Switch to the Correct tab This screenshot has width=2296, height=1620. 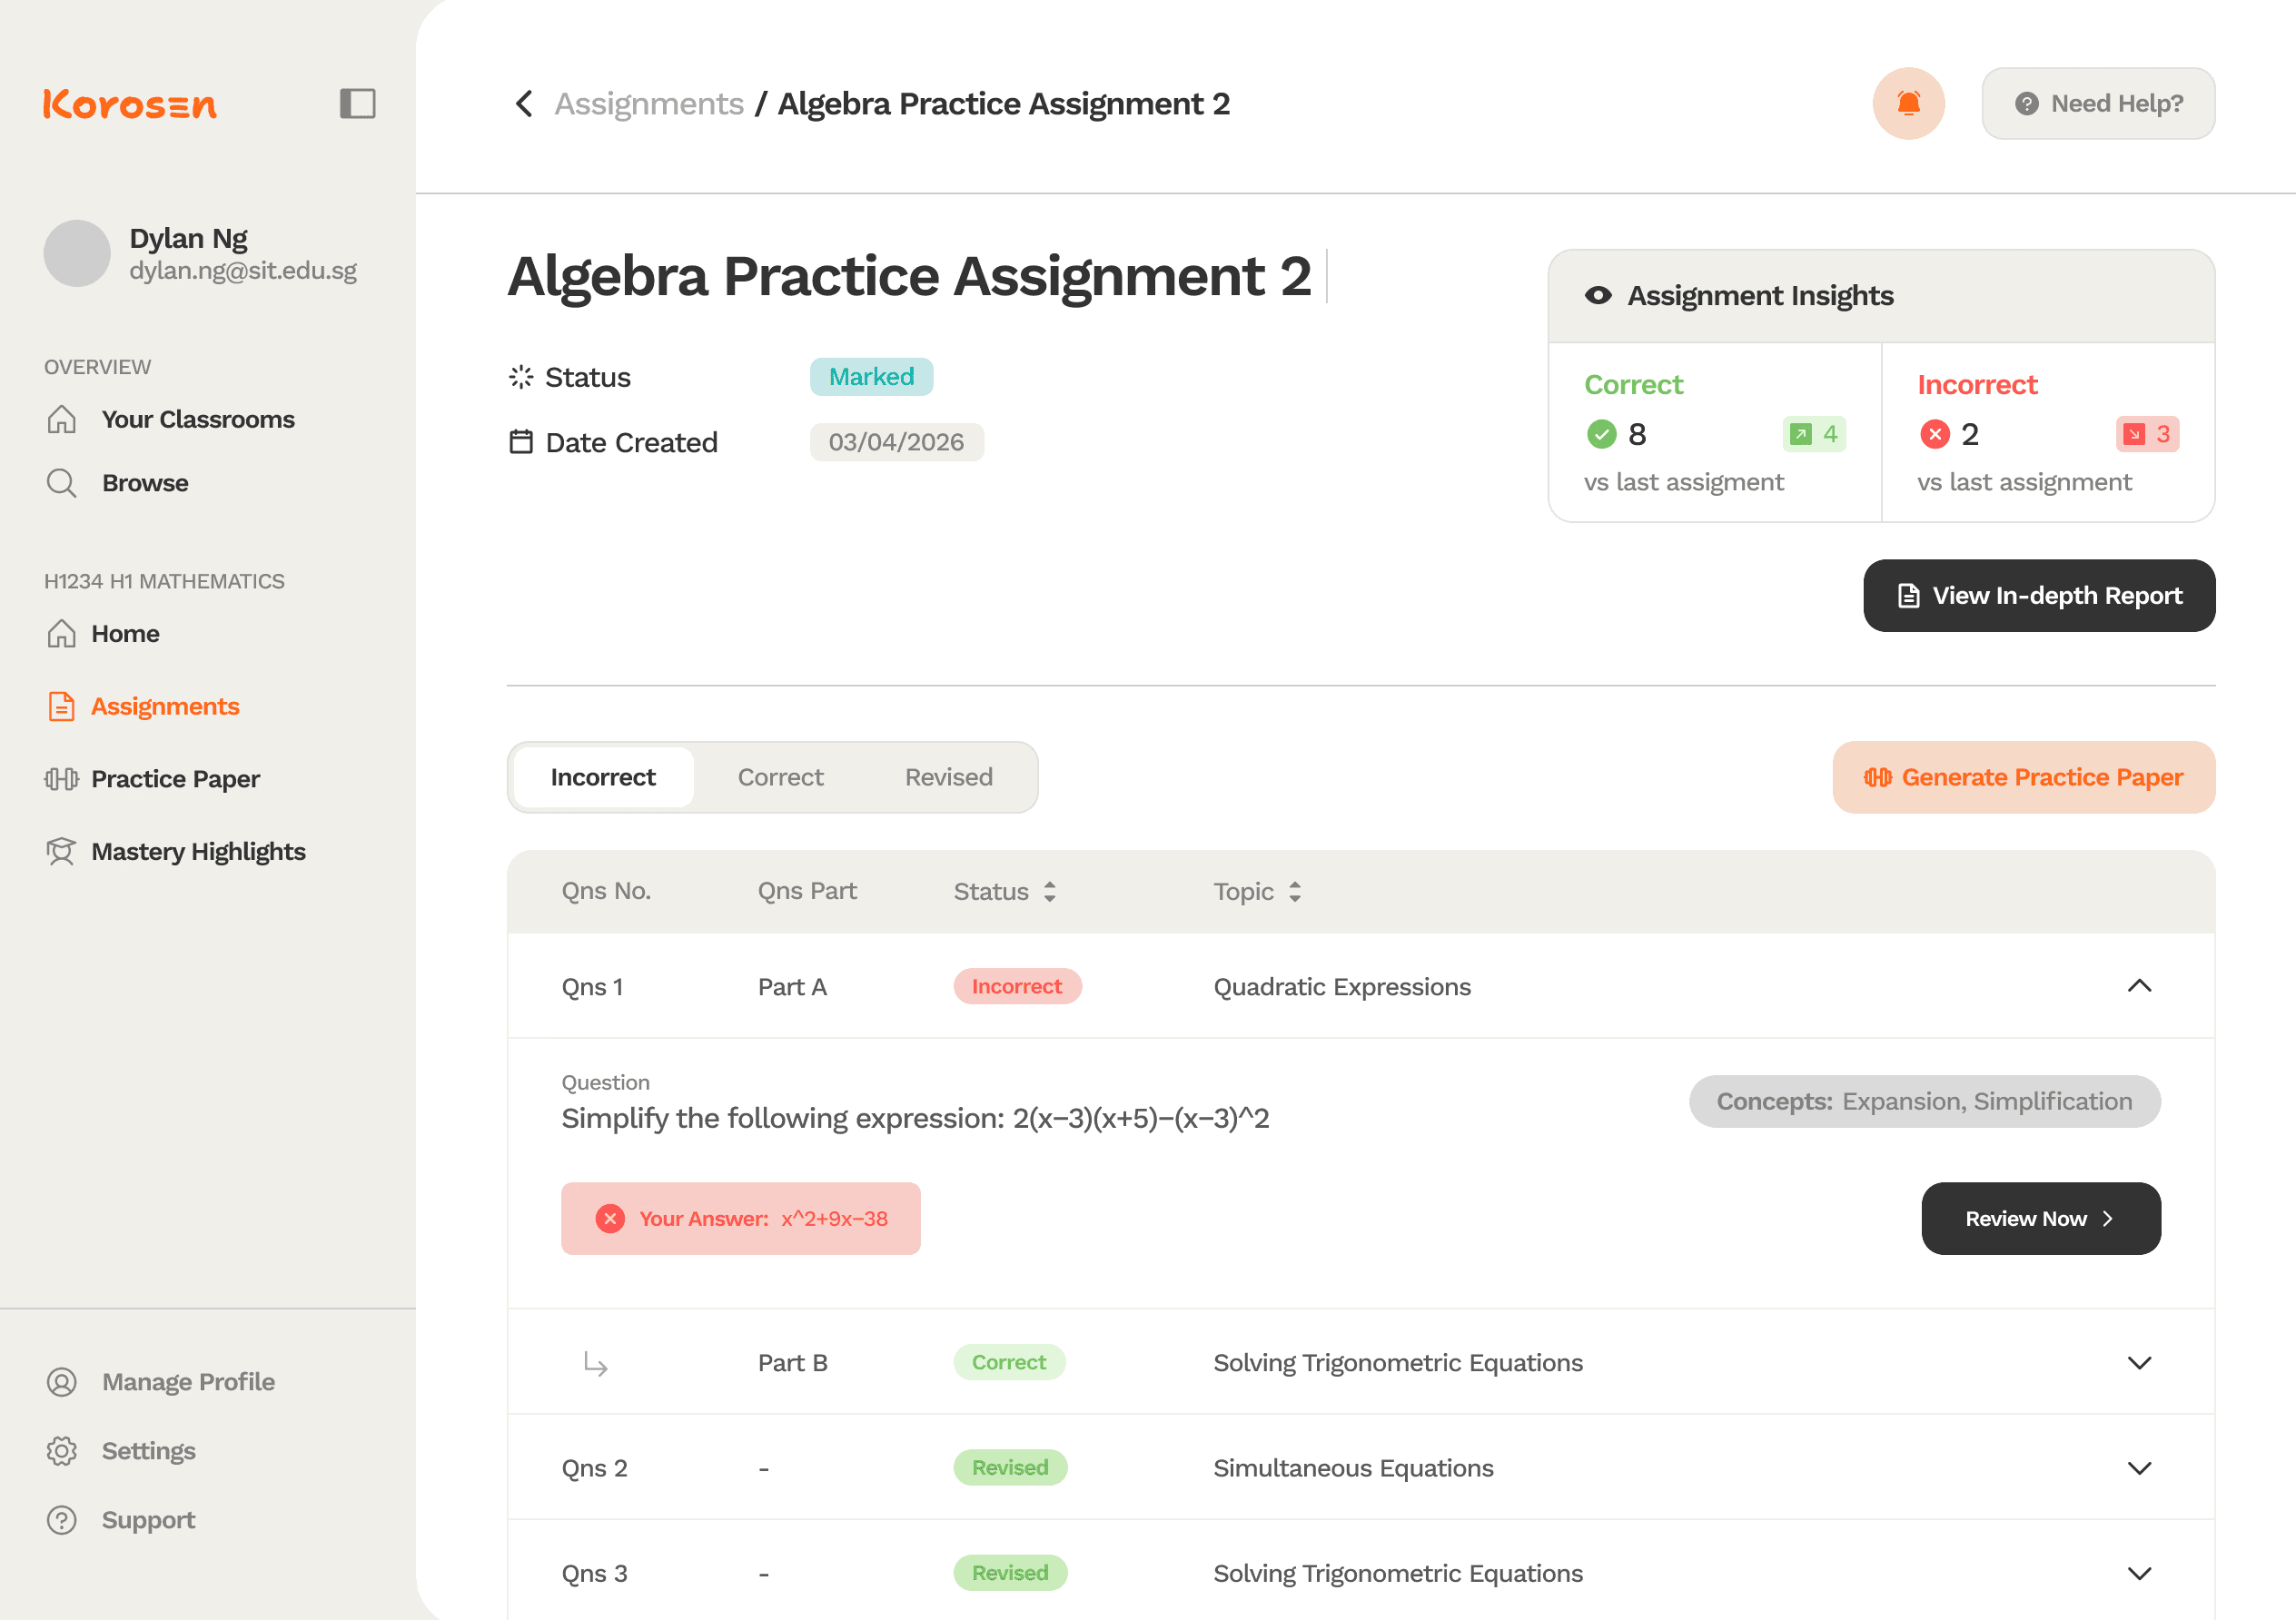[780, 778]
